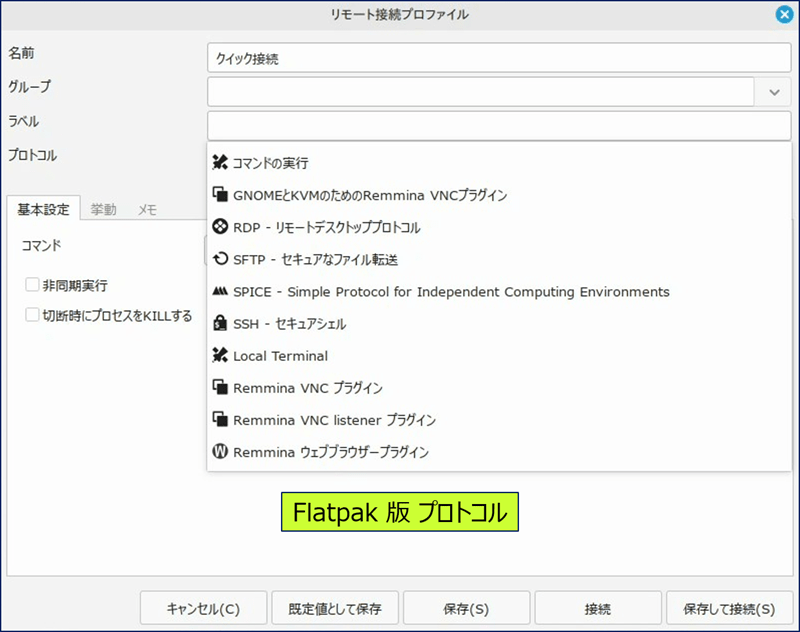The width and height of the screenshot is (800, 632).
Task: Click the Local Terminal icon
Action: coord(220,355)
